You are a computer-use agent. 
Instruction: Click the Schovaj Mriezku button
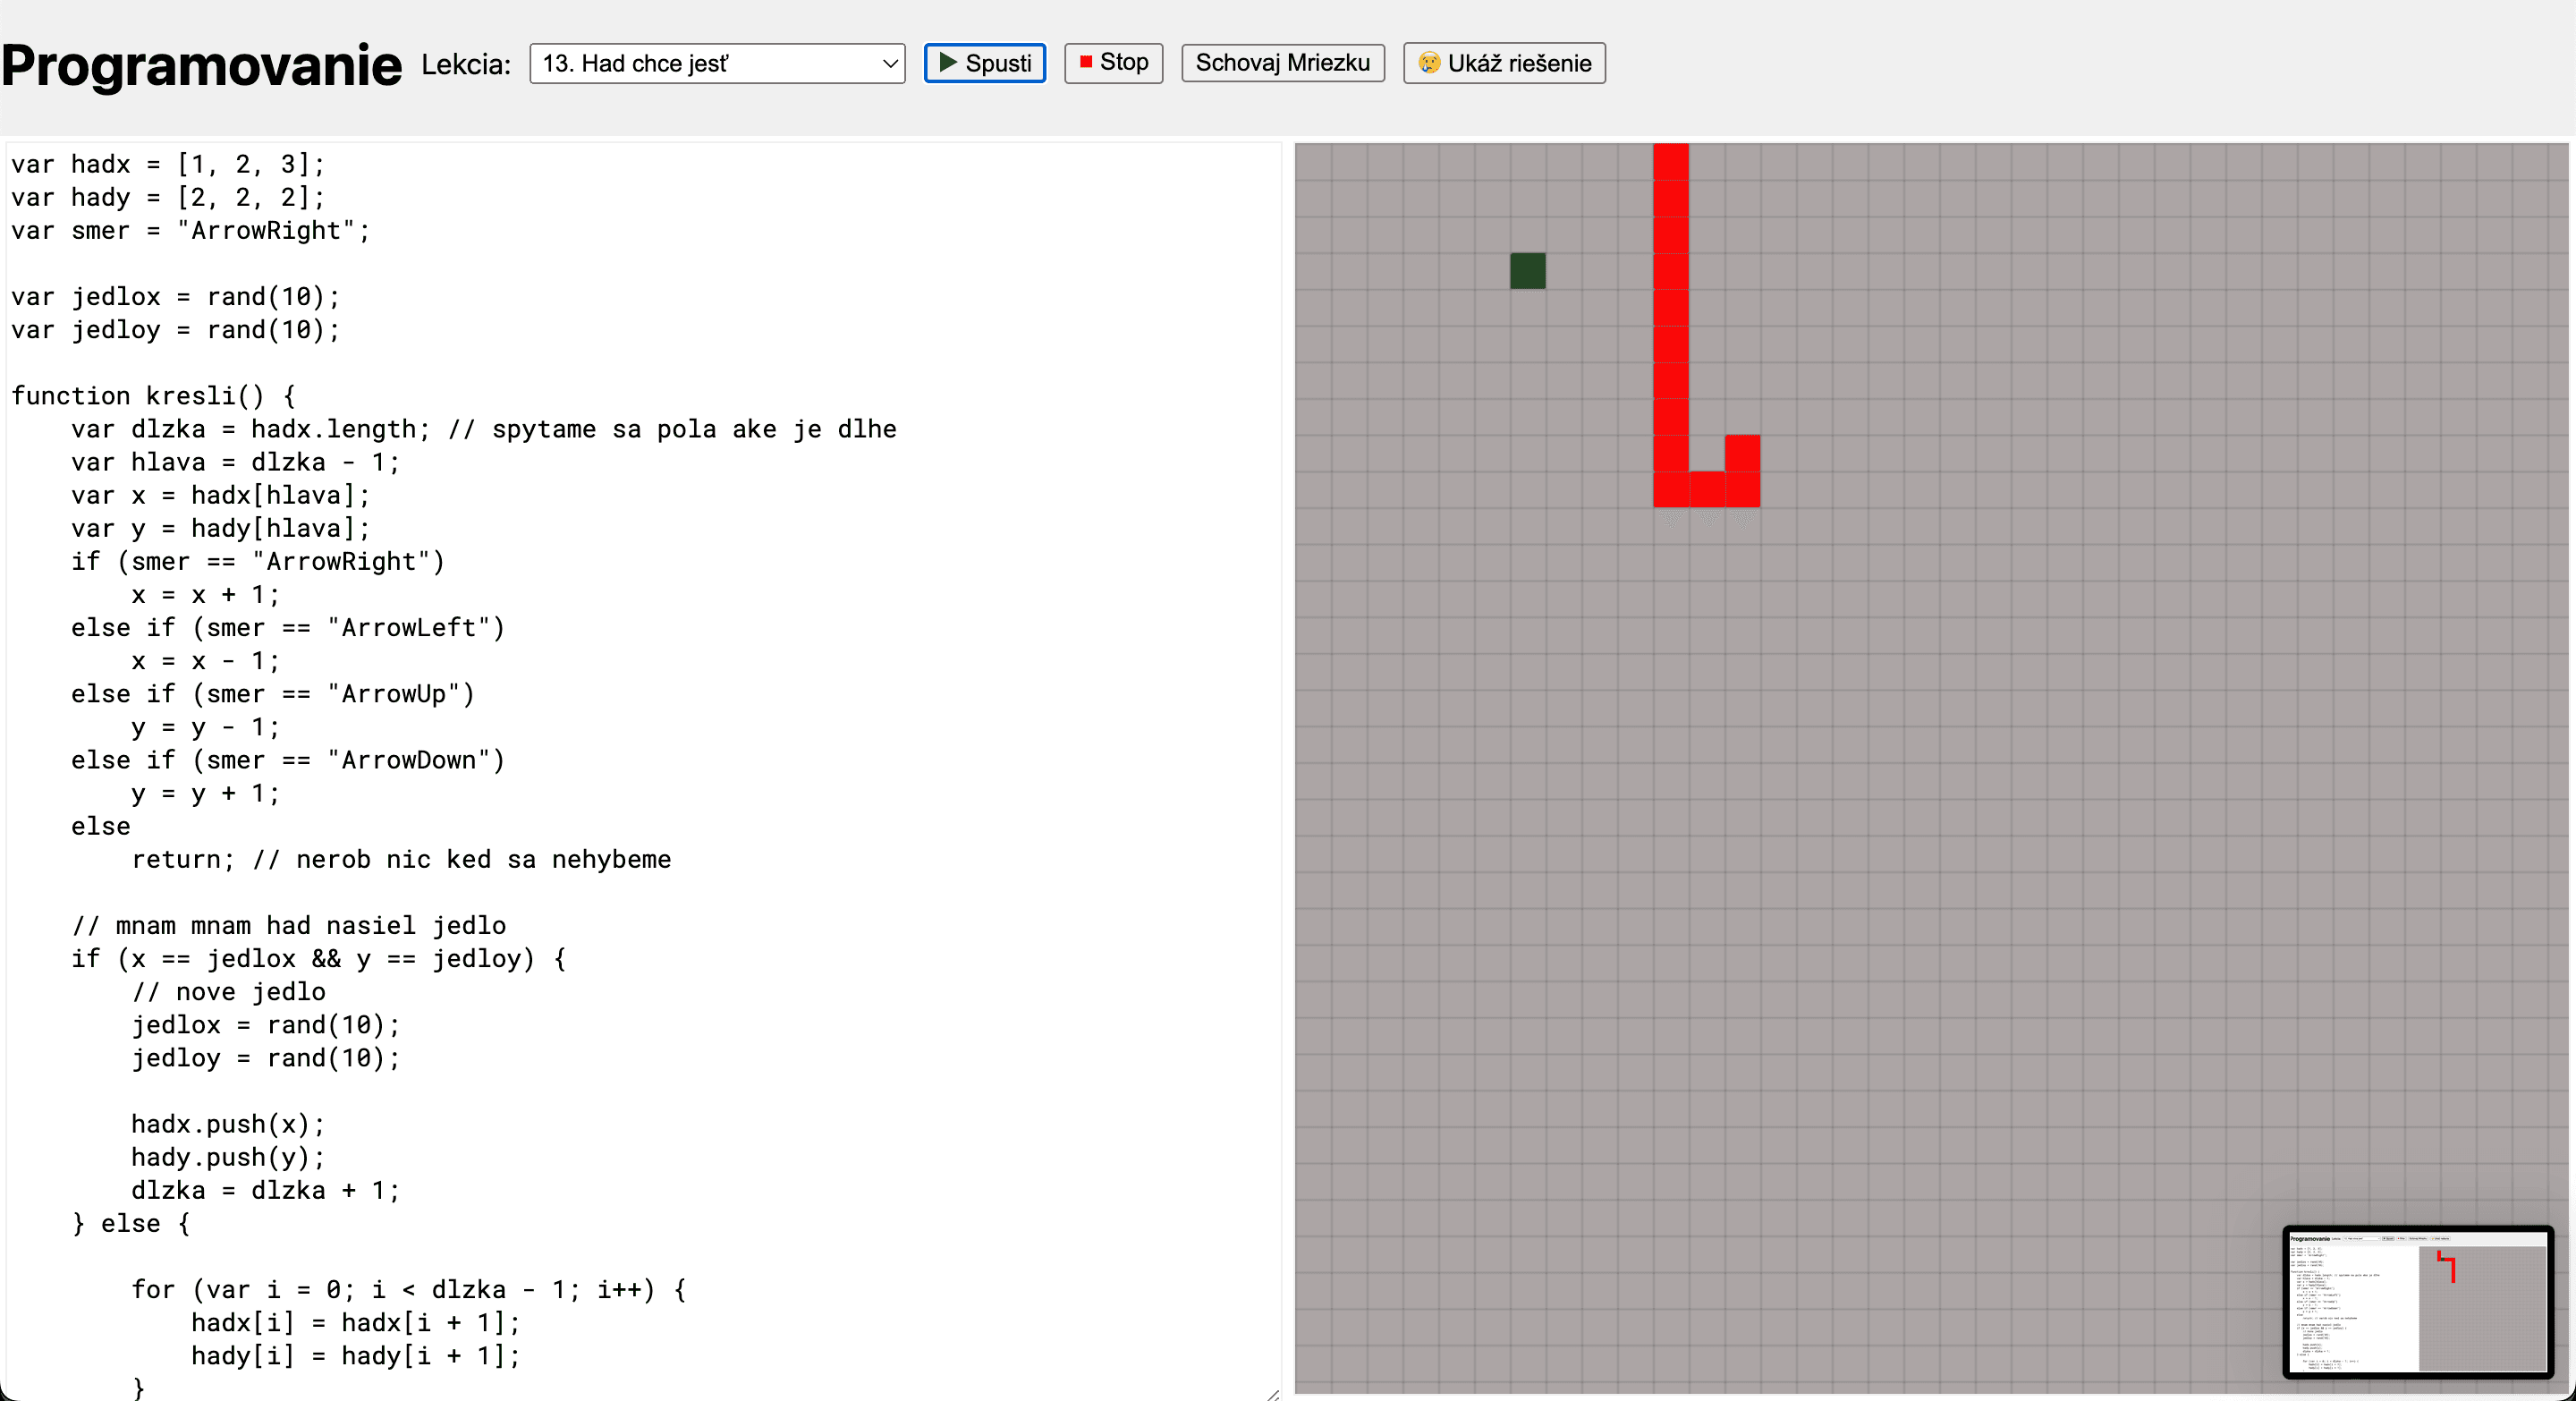[1283, 63]
